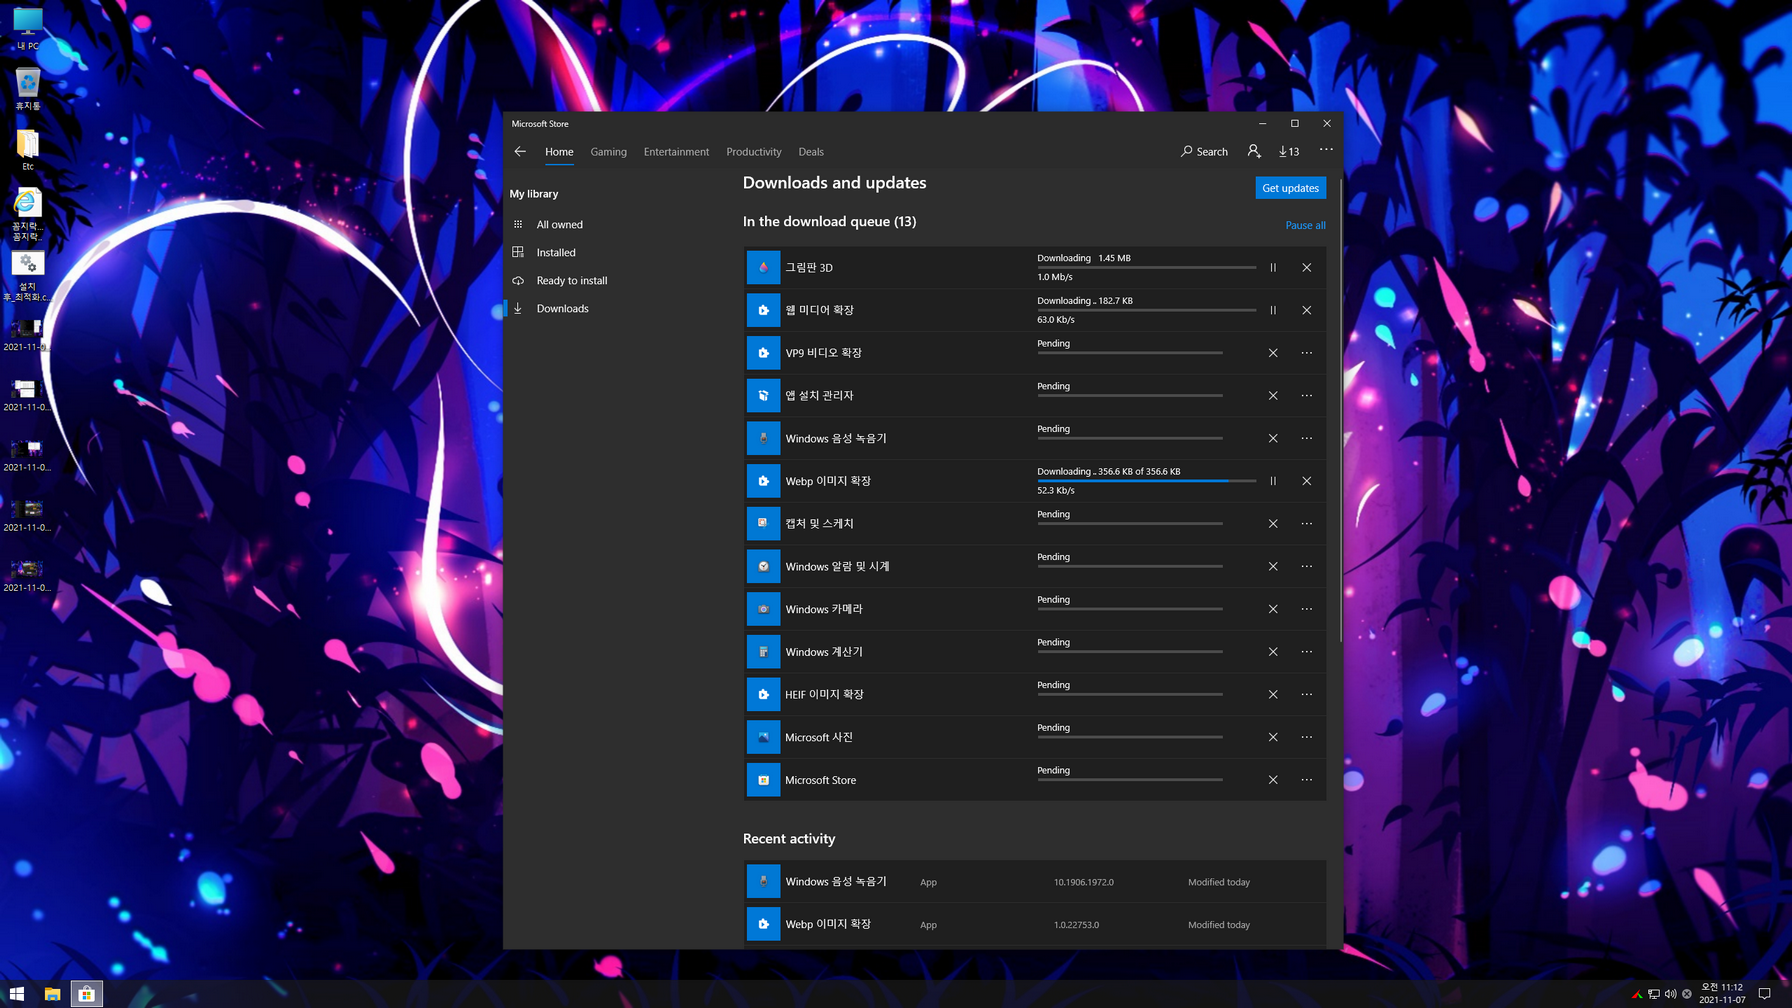Switch to the Deals tab

(x=811, y=152)
